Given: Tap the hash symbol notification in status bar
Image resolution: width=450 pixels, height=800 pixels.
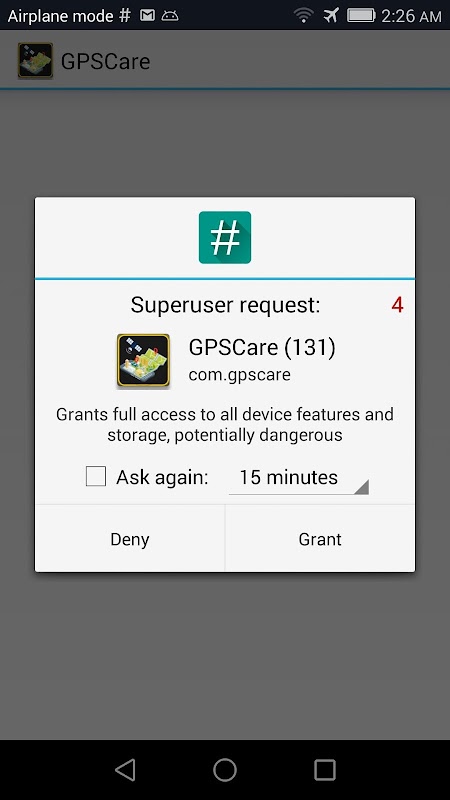Looking at the screenshot, I should pos(124,15).
